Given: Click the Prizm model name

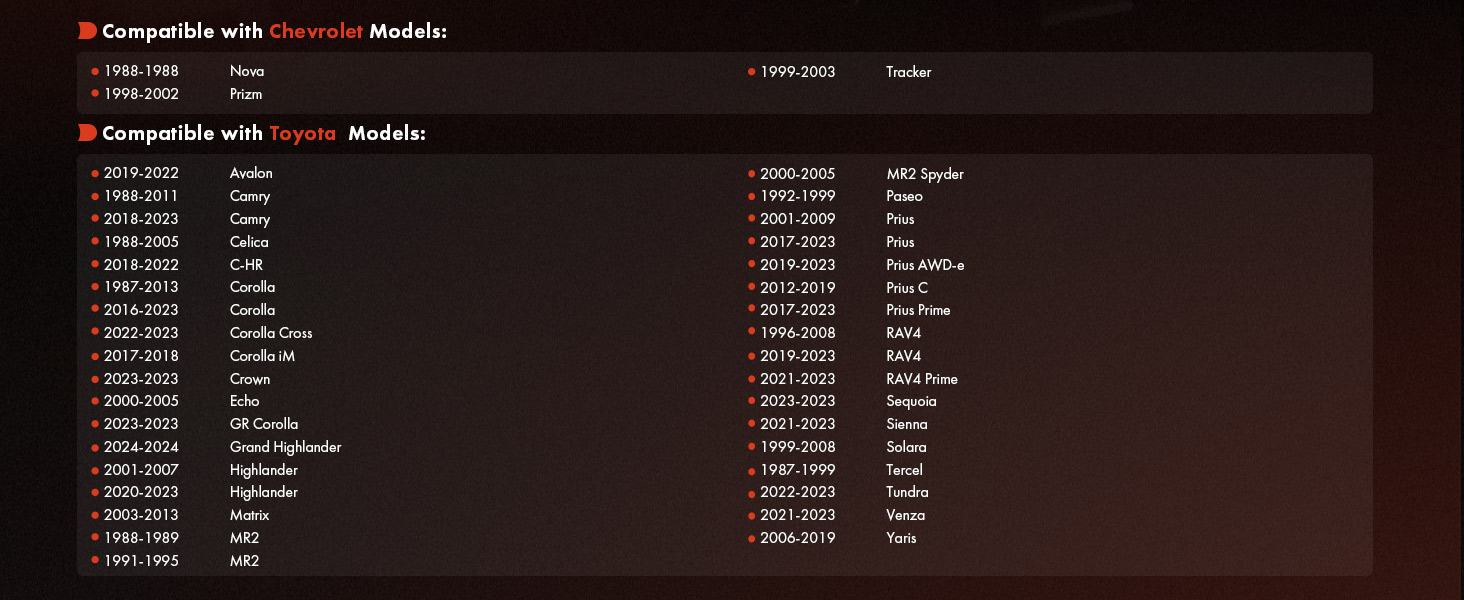Looking at the screenshot, I should [246, 94].
